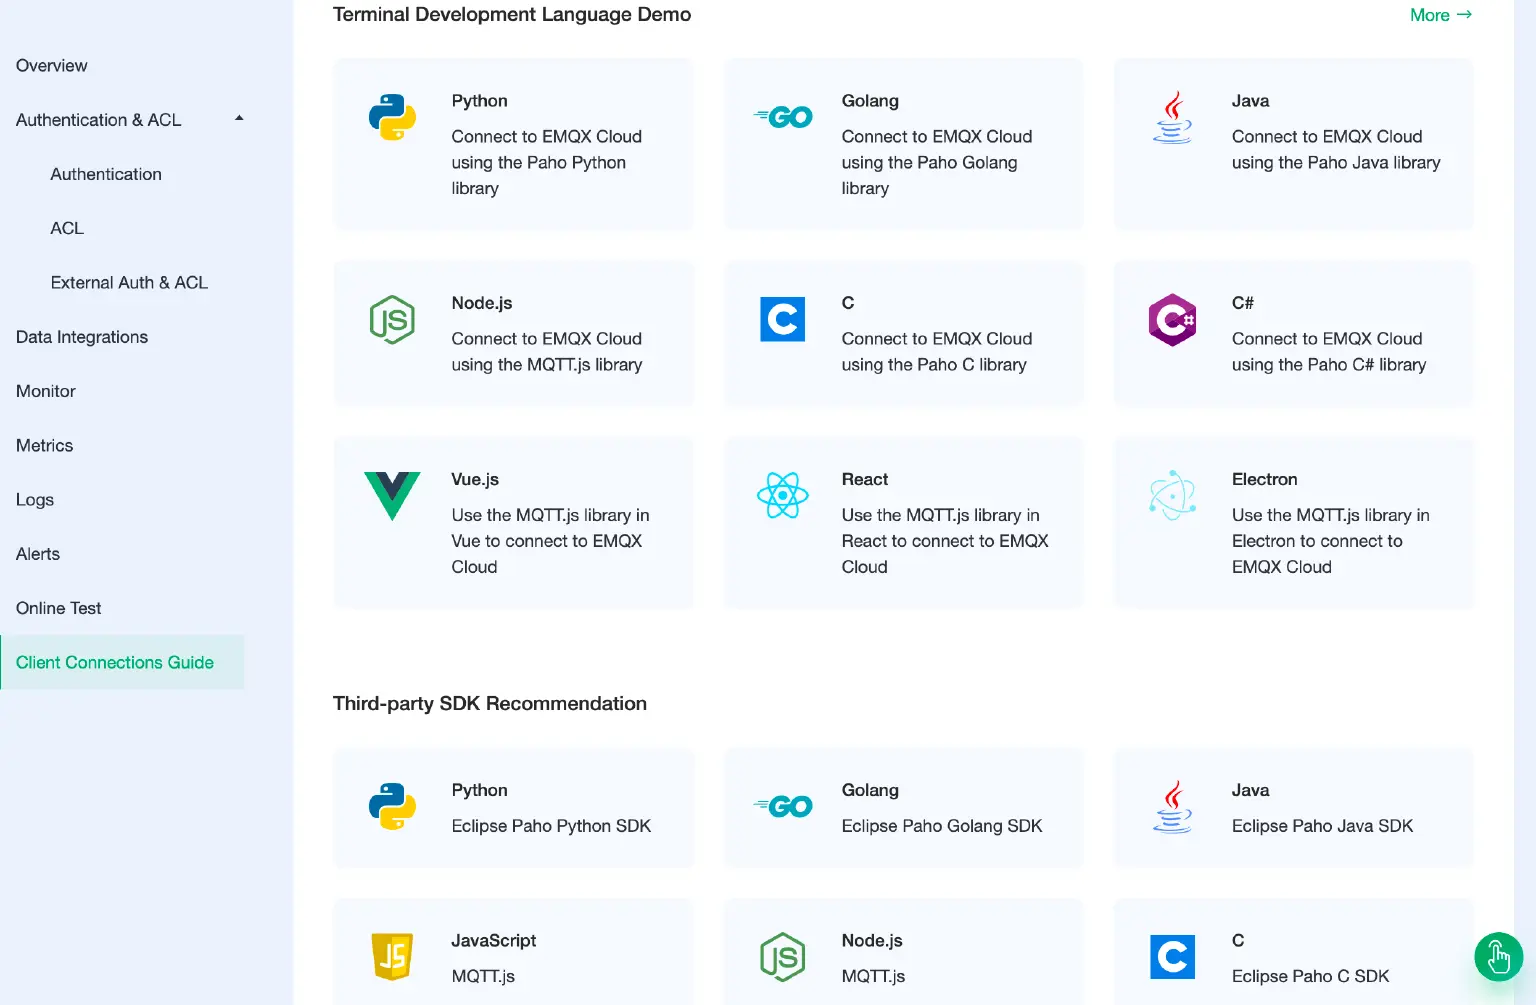Open the green floating helper button
This screenshot has height=1005, width=1536.
pos(1498,957)
